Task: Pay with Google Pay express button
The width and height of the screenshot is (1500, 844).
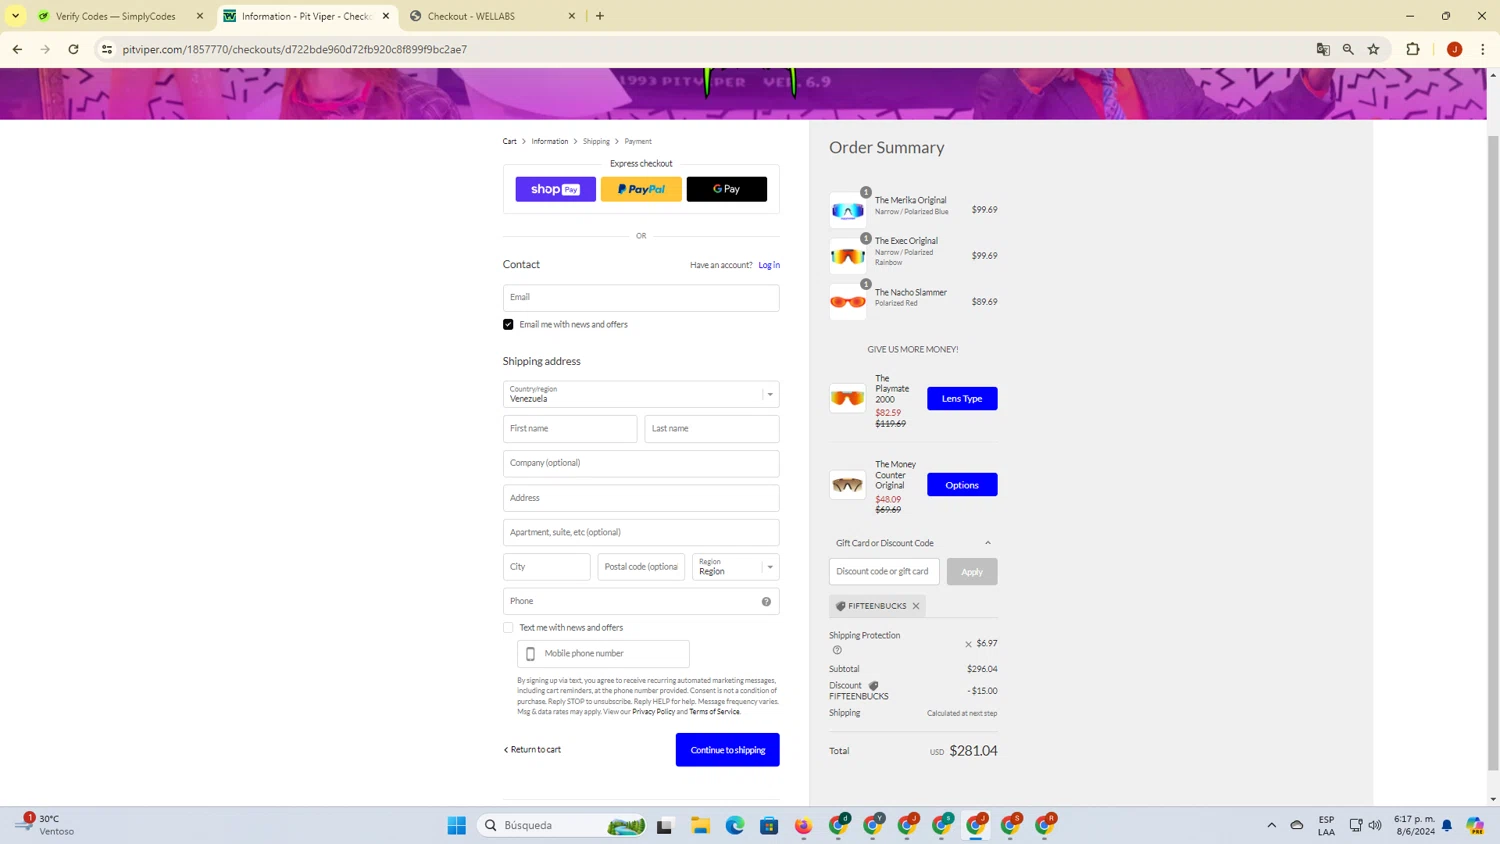Action: click(727, 189)
